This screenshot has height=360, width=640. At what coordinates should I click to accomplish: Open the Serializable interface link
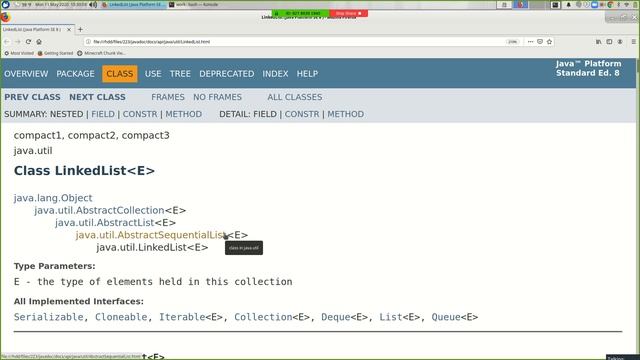click(x=48, y=317)
